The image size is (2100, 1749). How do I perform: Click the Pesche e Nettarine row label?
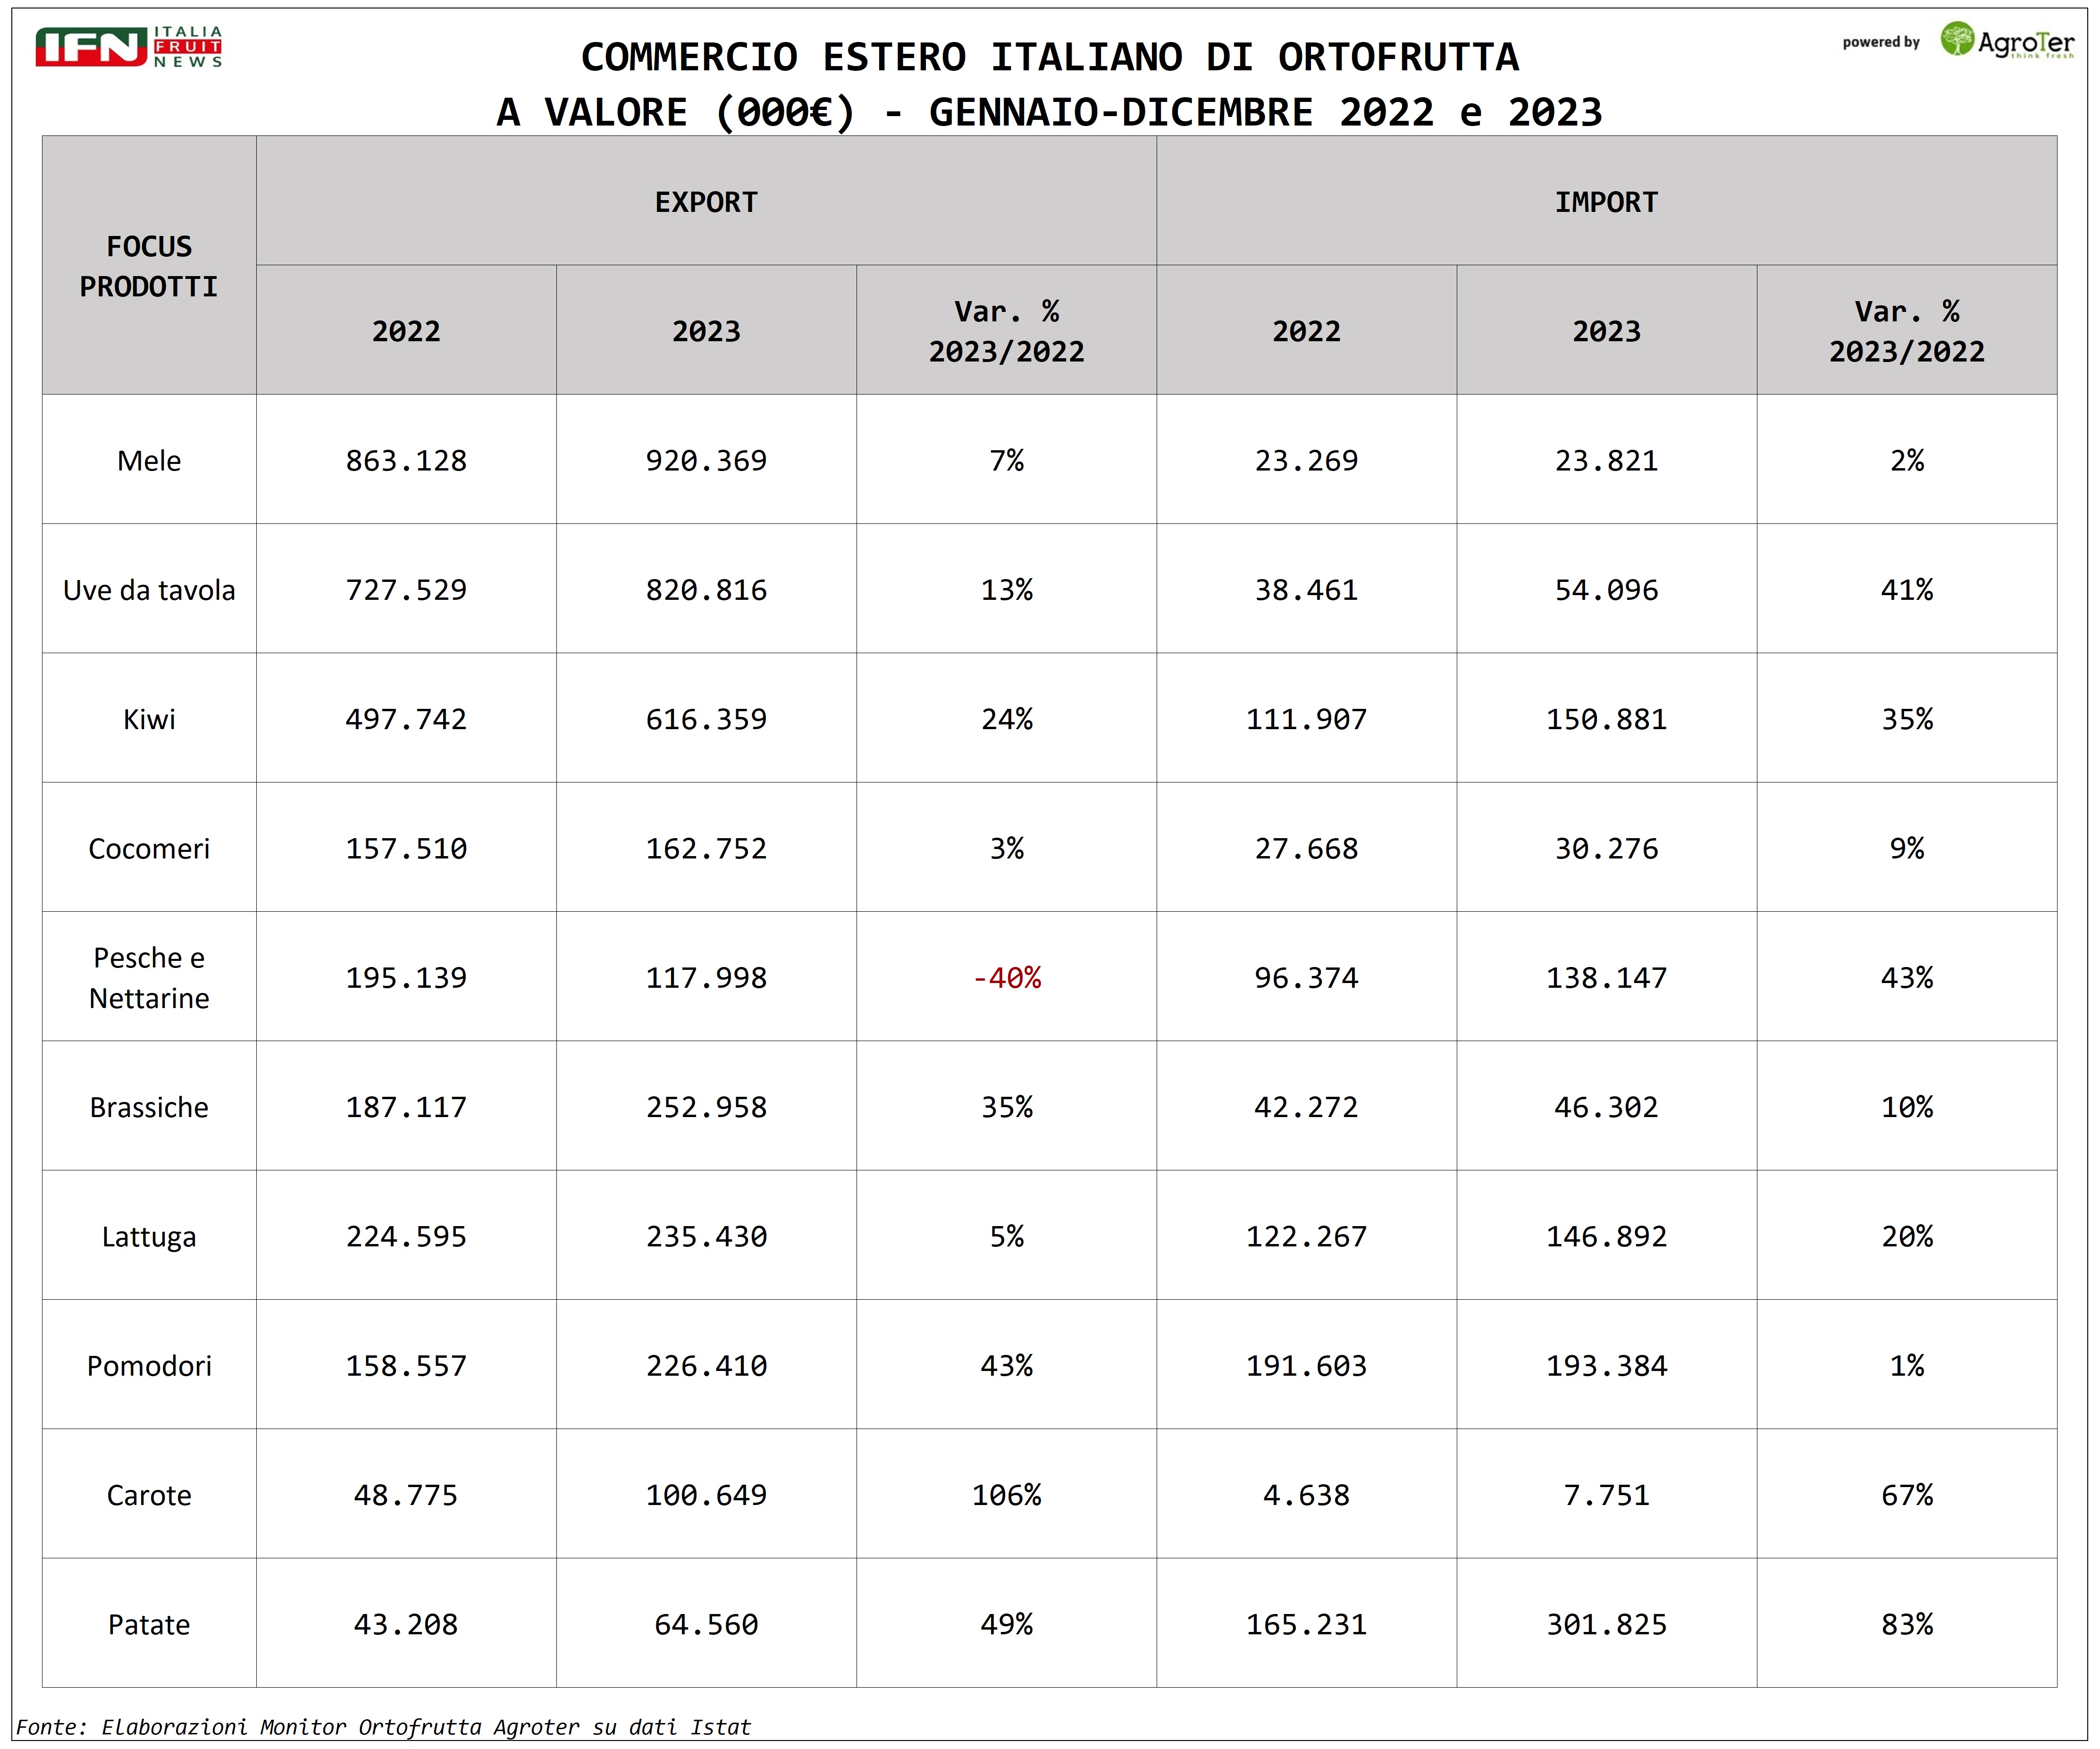tap(149, 978)
